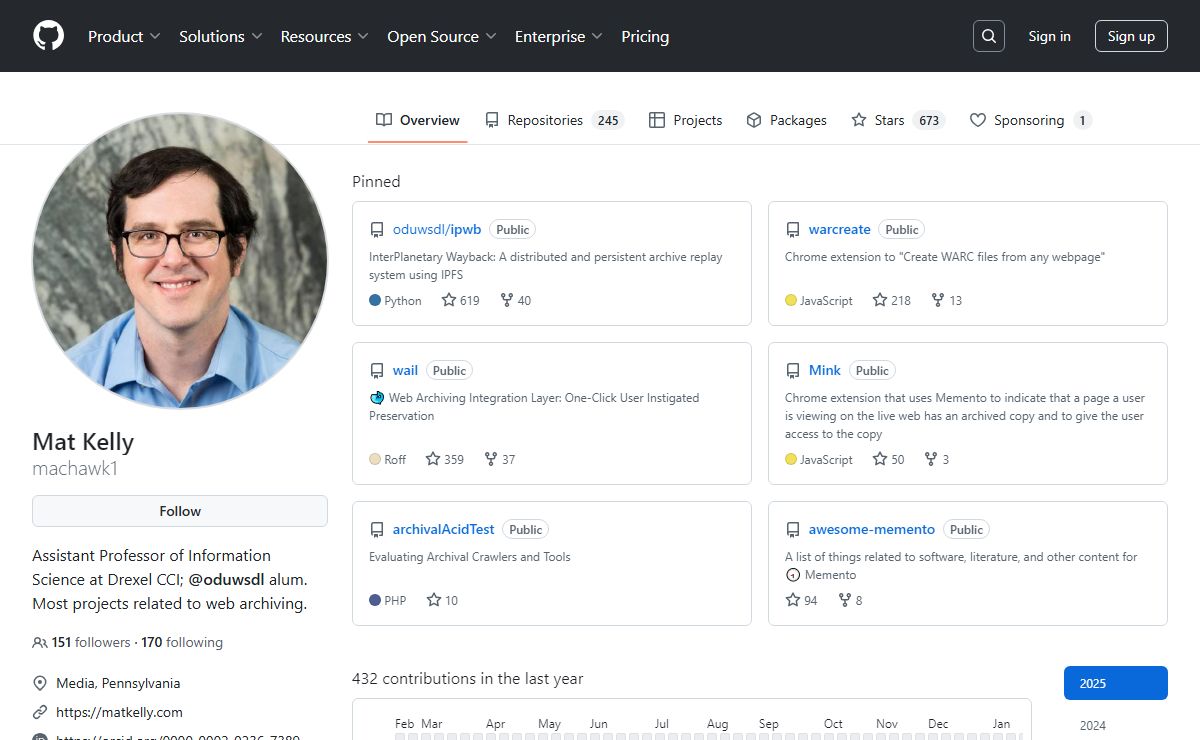Open the awesome-memento repository link
Screen dimensions: 1200x740
point(871,529)
